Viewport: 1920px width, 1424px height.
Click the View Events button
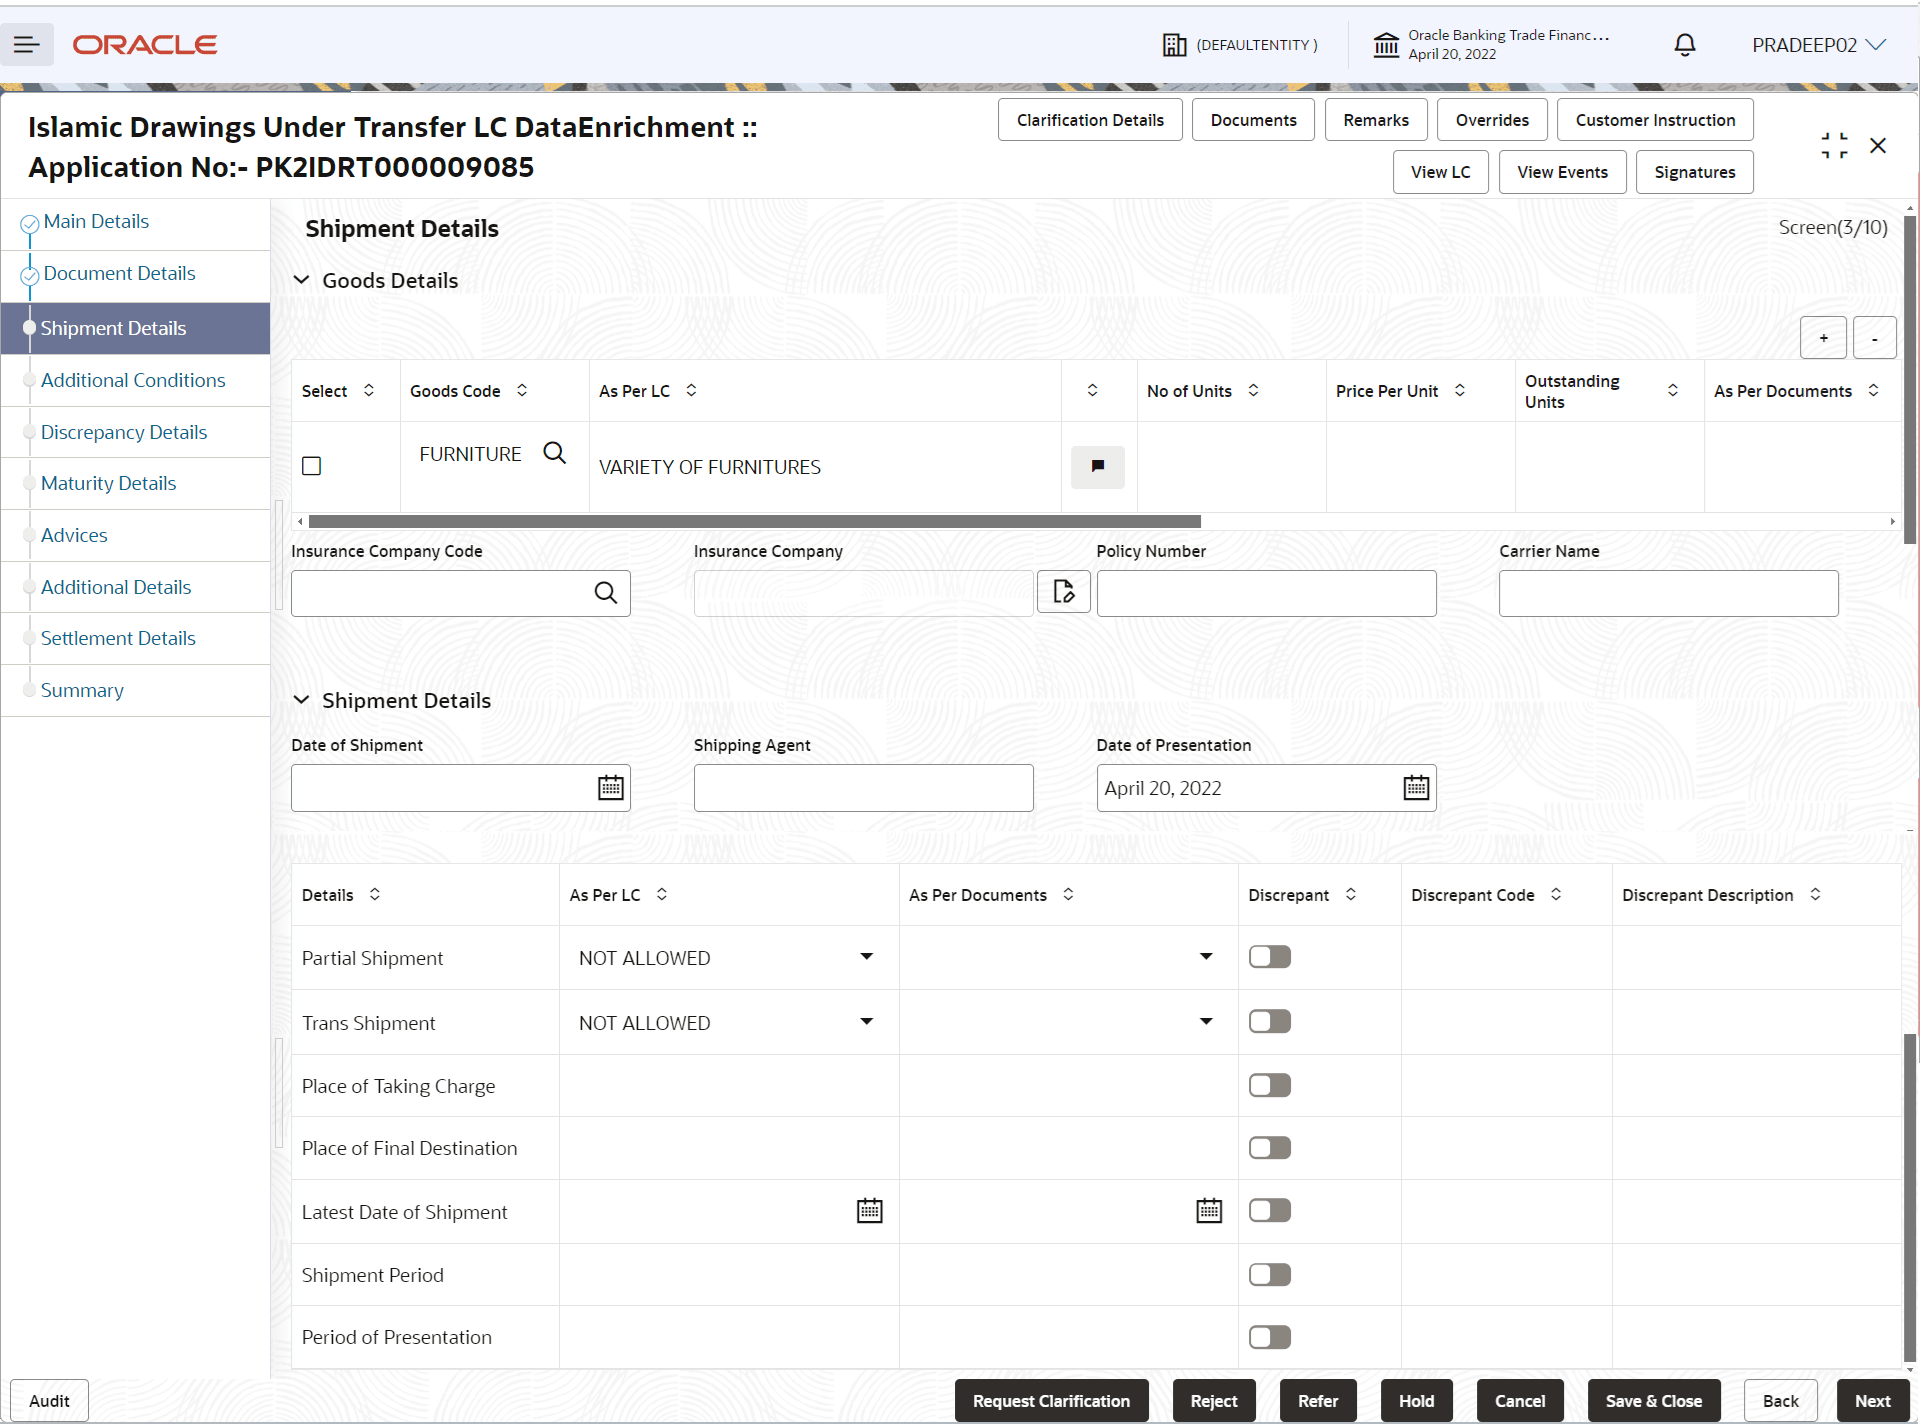pyautogui.click(x=1561, y=171)
